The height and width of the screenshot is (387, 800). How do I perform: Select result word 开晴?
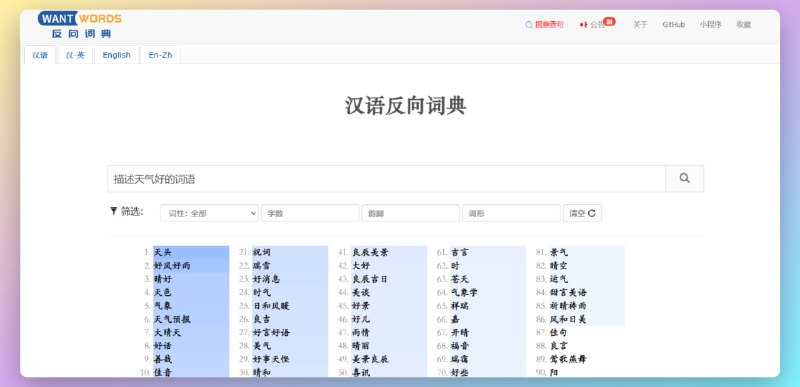point(460,332)
